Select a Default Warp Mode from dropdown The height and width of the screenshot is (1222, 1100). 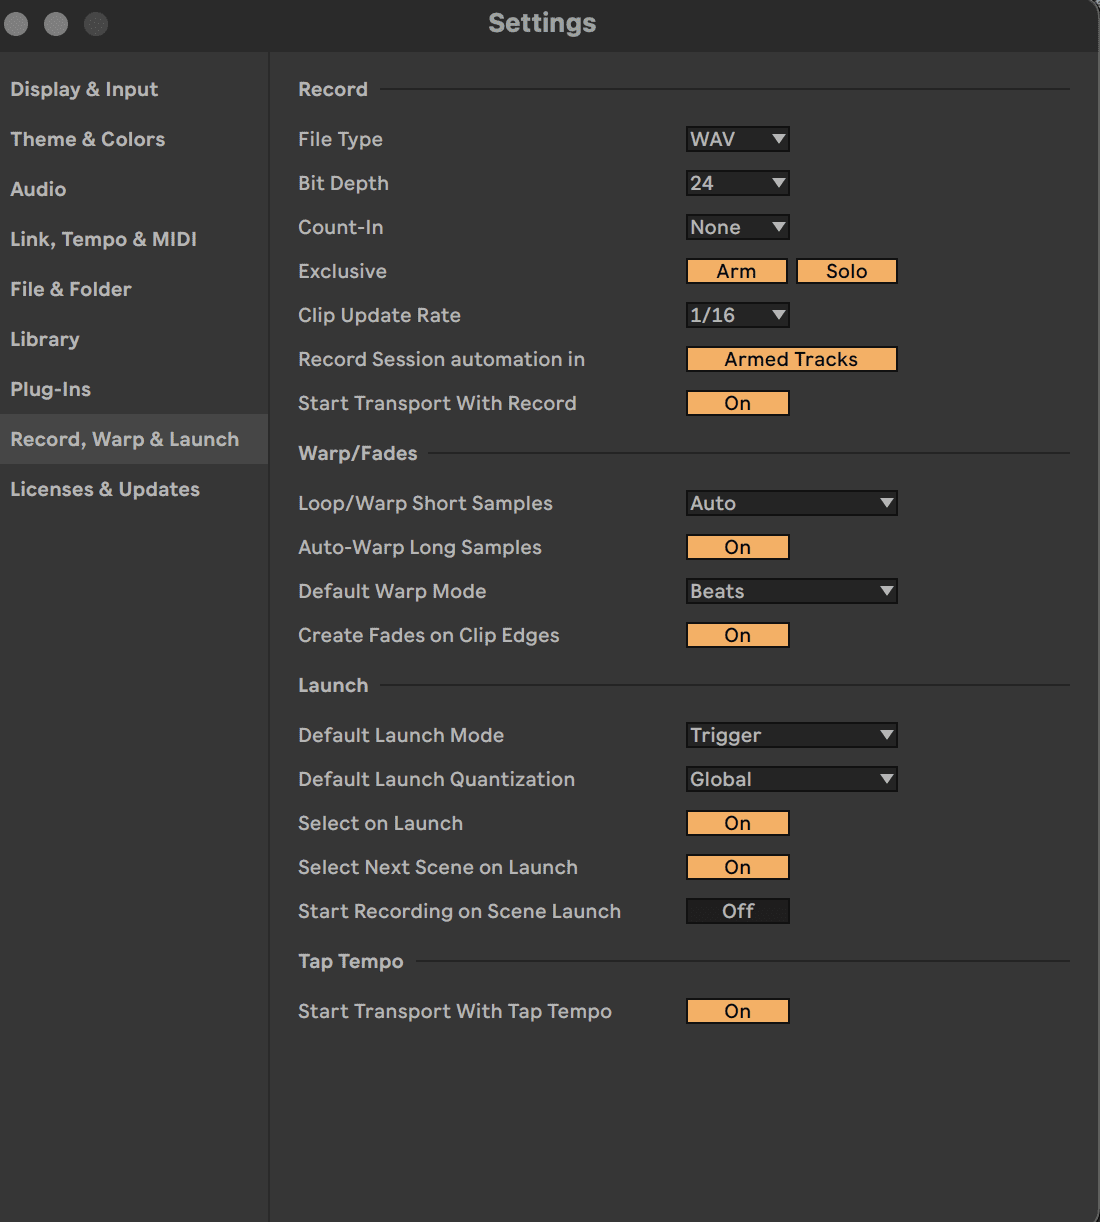point(791,591)
